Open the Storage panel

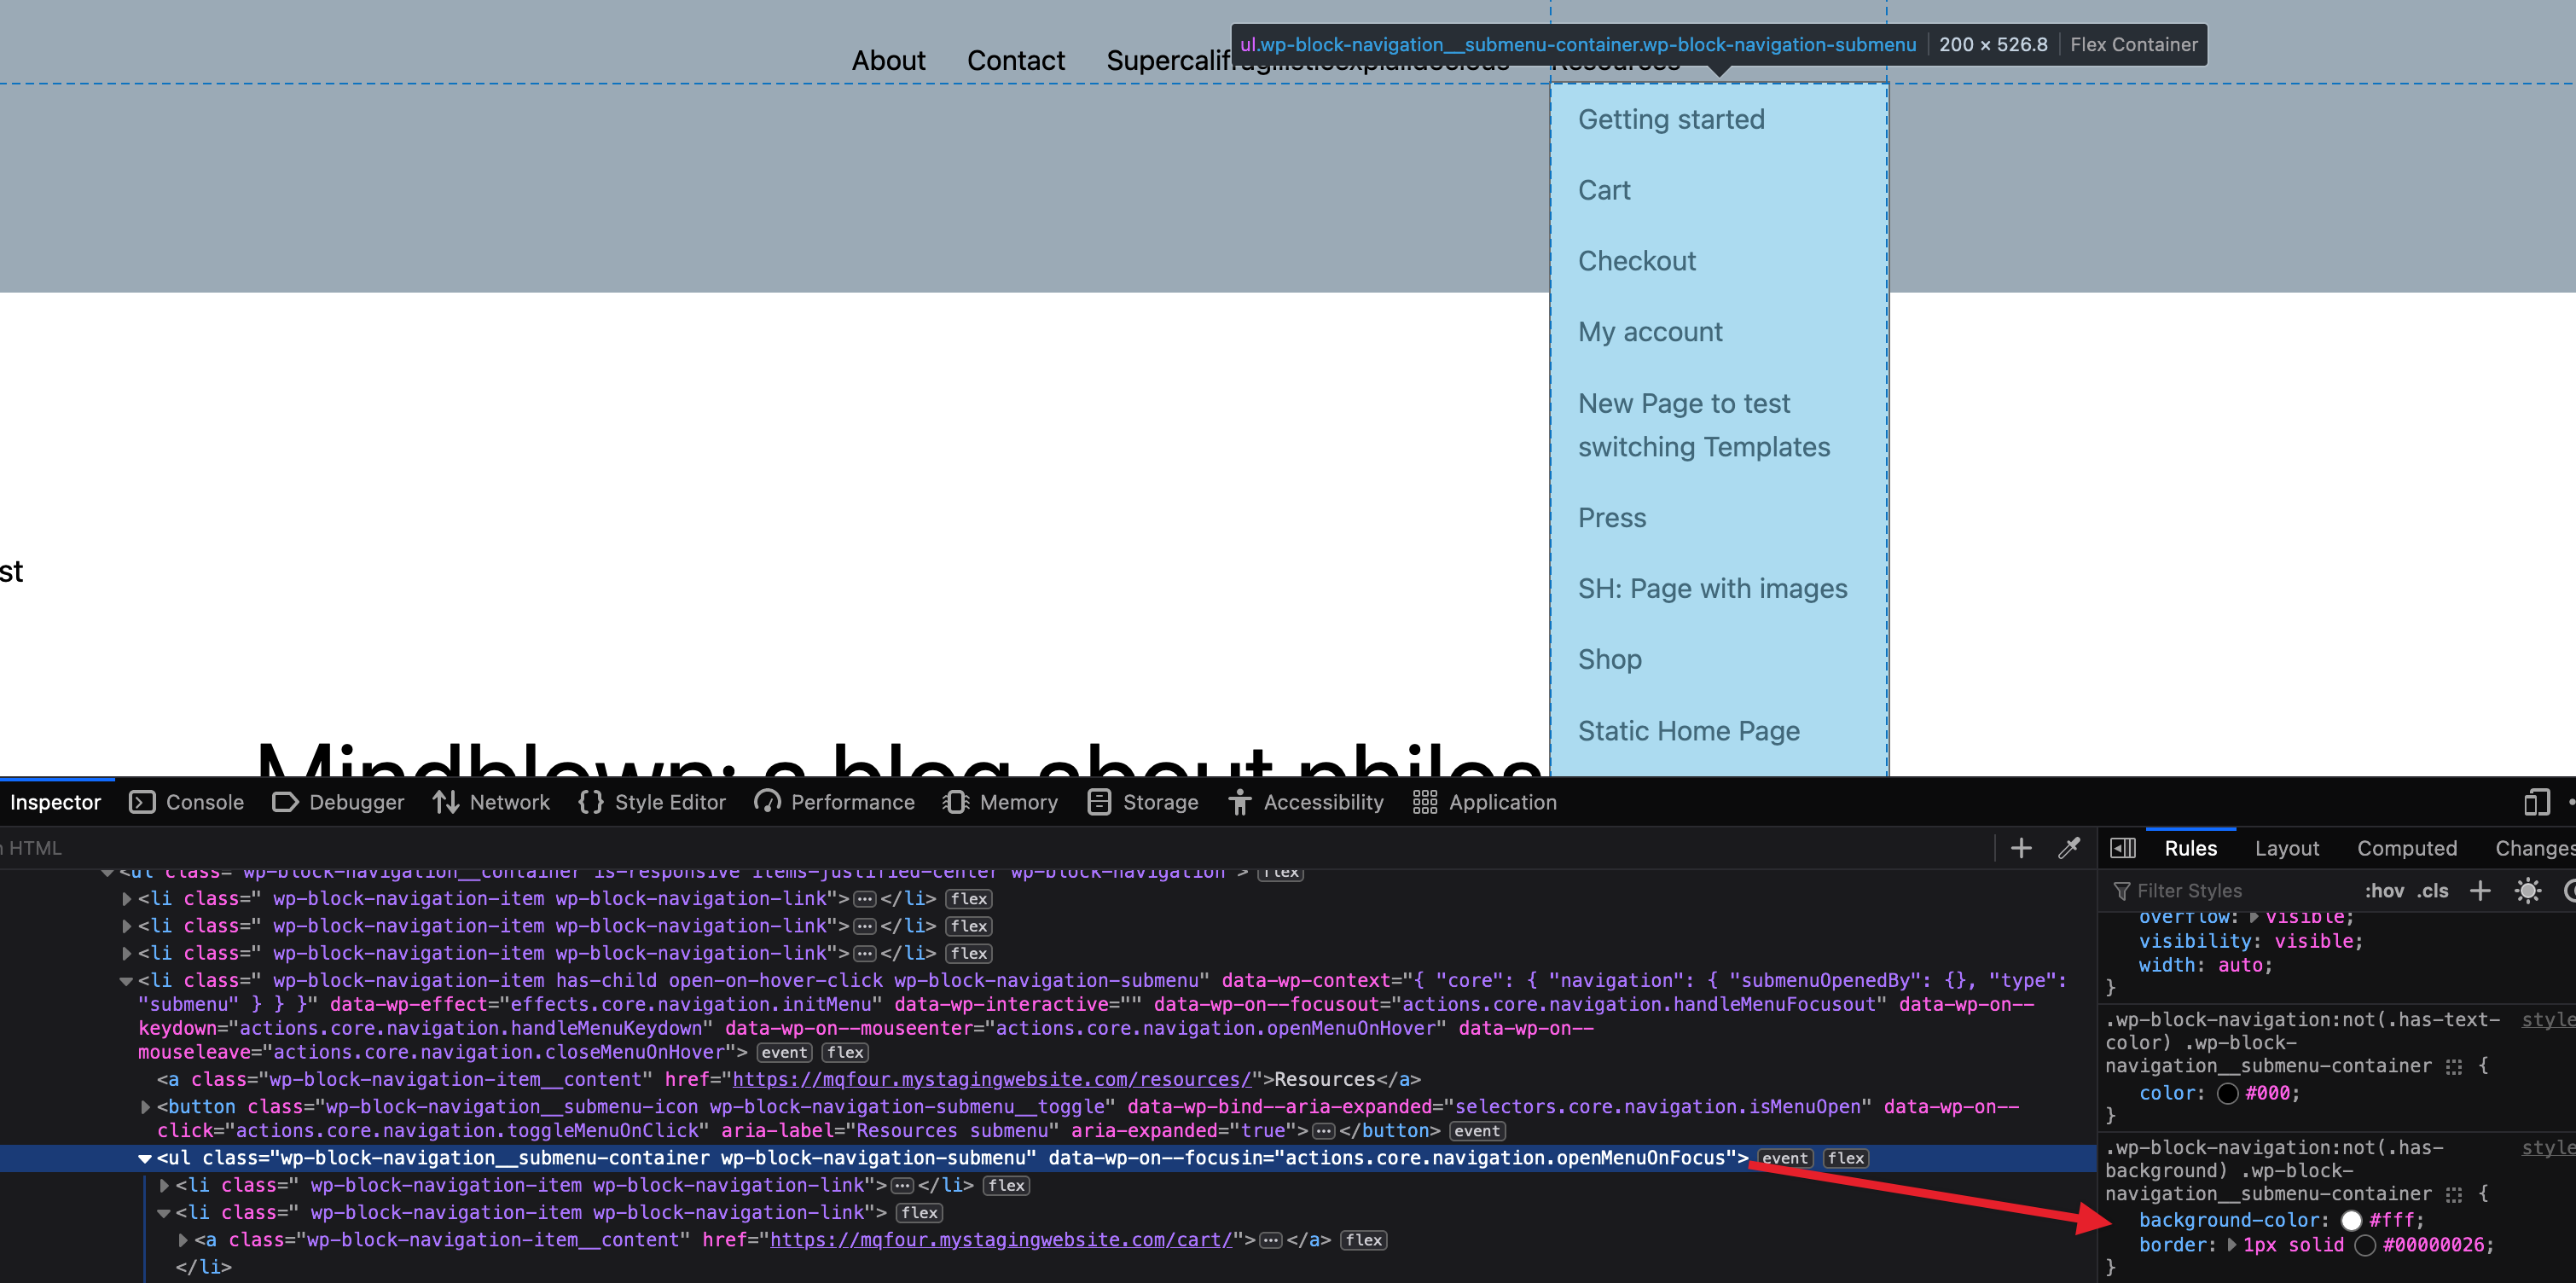(x=1143, y=801)
